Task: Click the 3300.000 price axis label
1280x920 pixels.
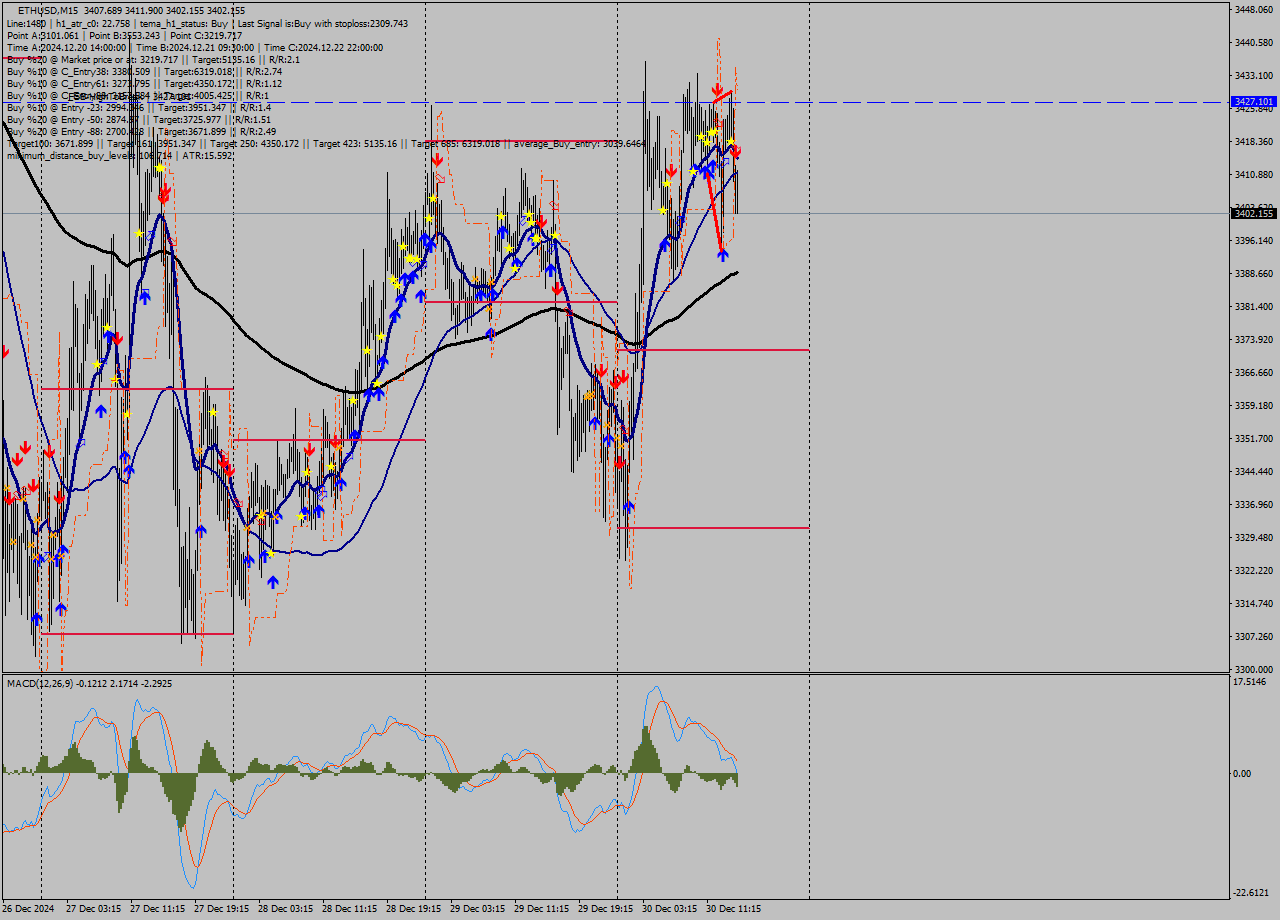Action: coord(1253,669)
